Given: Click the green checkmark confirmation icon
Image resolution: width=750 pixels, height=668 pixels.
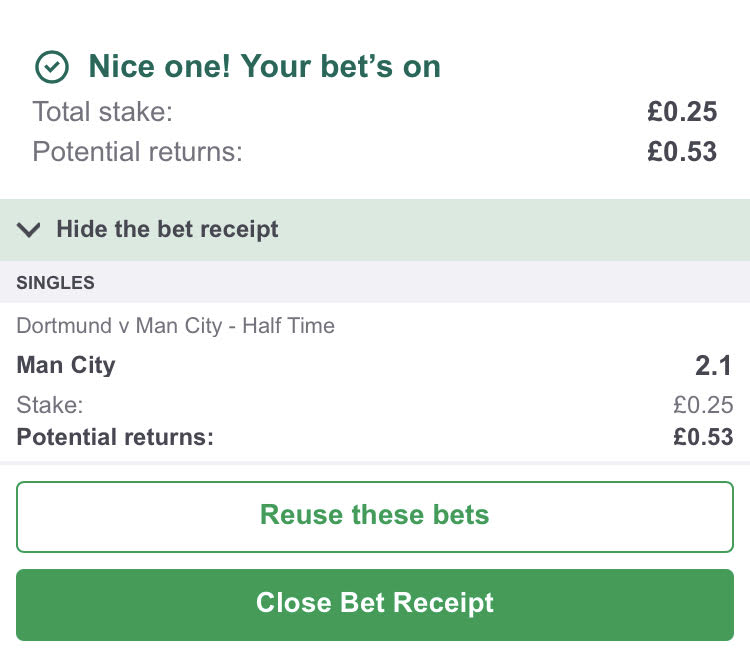Looking at the screenshot, I should 51,67.
